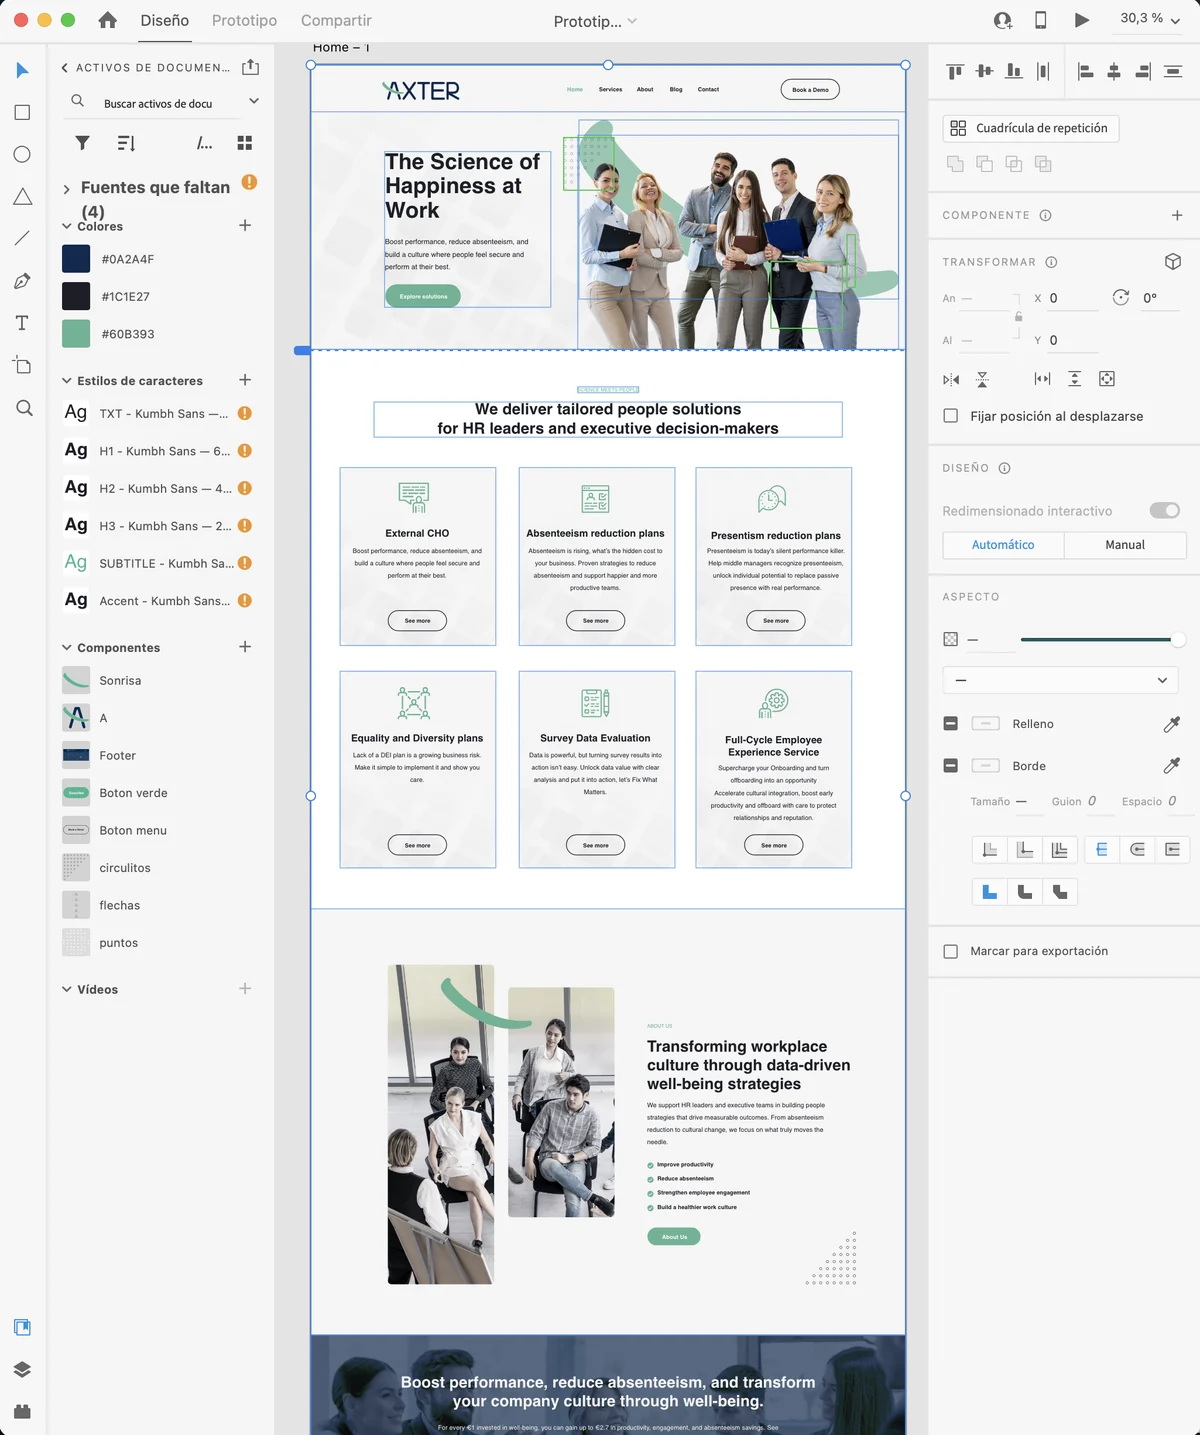The width and height of the screenshot is (1200, 1435).
Task: Toggle the Relleno fill checkbox
Action: (x=951, y=723)
